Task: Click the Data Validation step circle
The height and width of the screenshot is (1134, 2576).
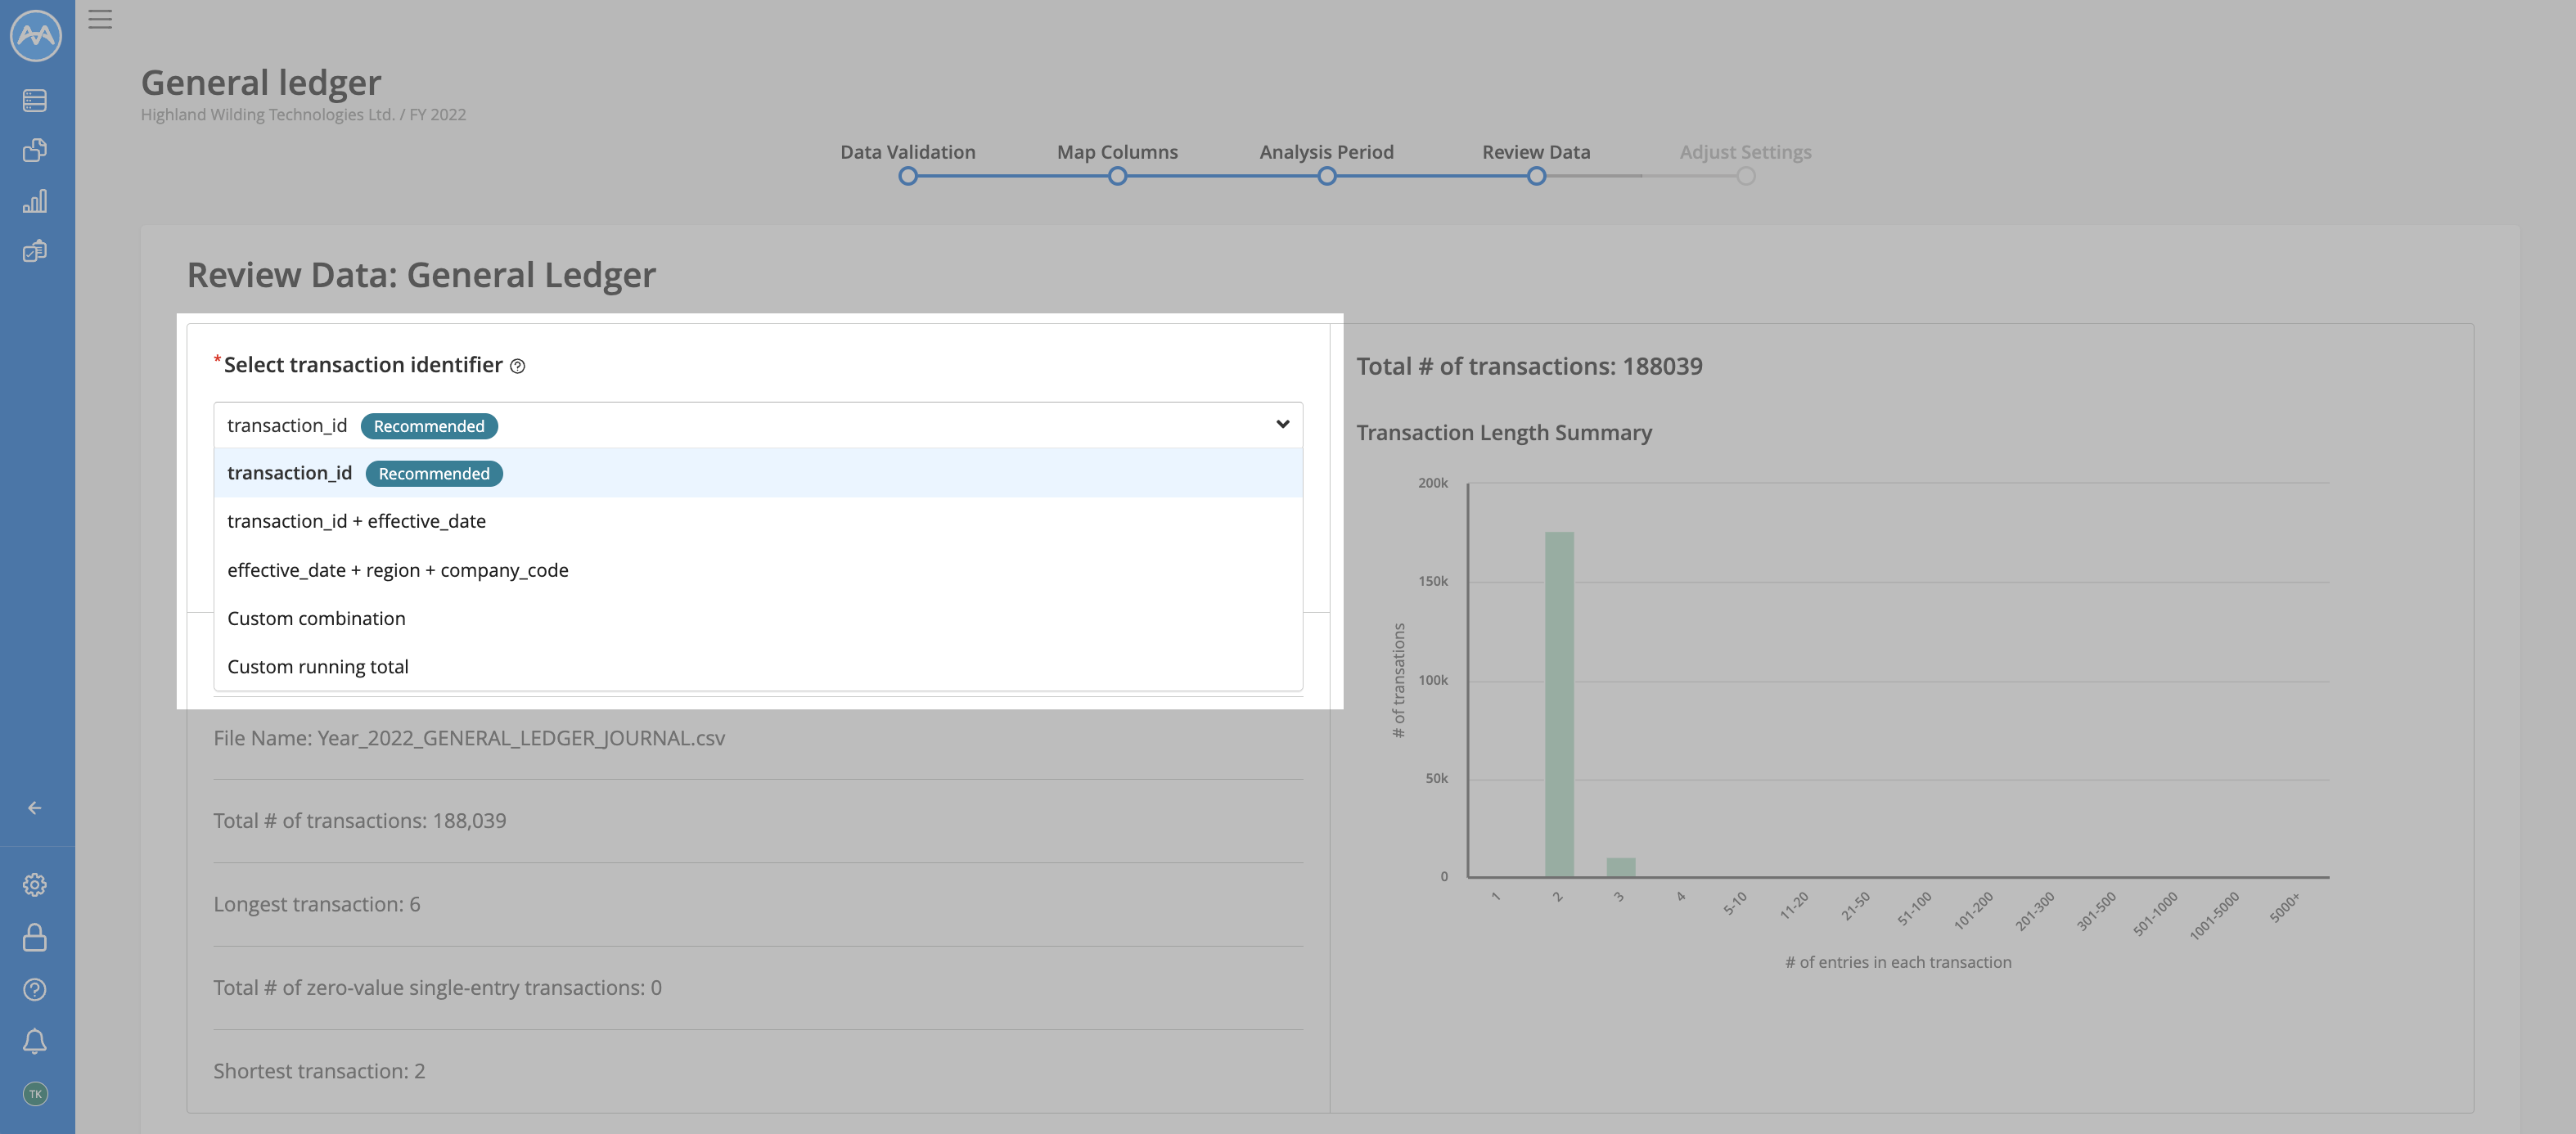Action: pyautogui.click(x=907, y=176)
